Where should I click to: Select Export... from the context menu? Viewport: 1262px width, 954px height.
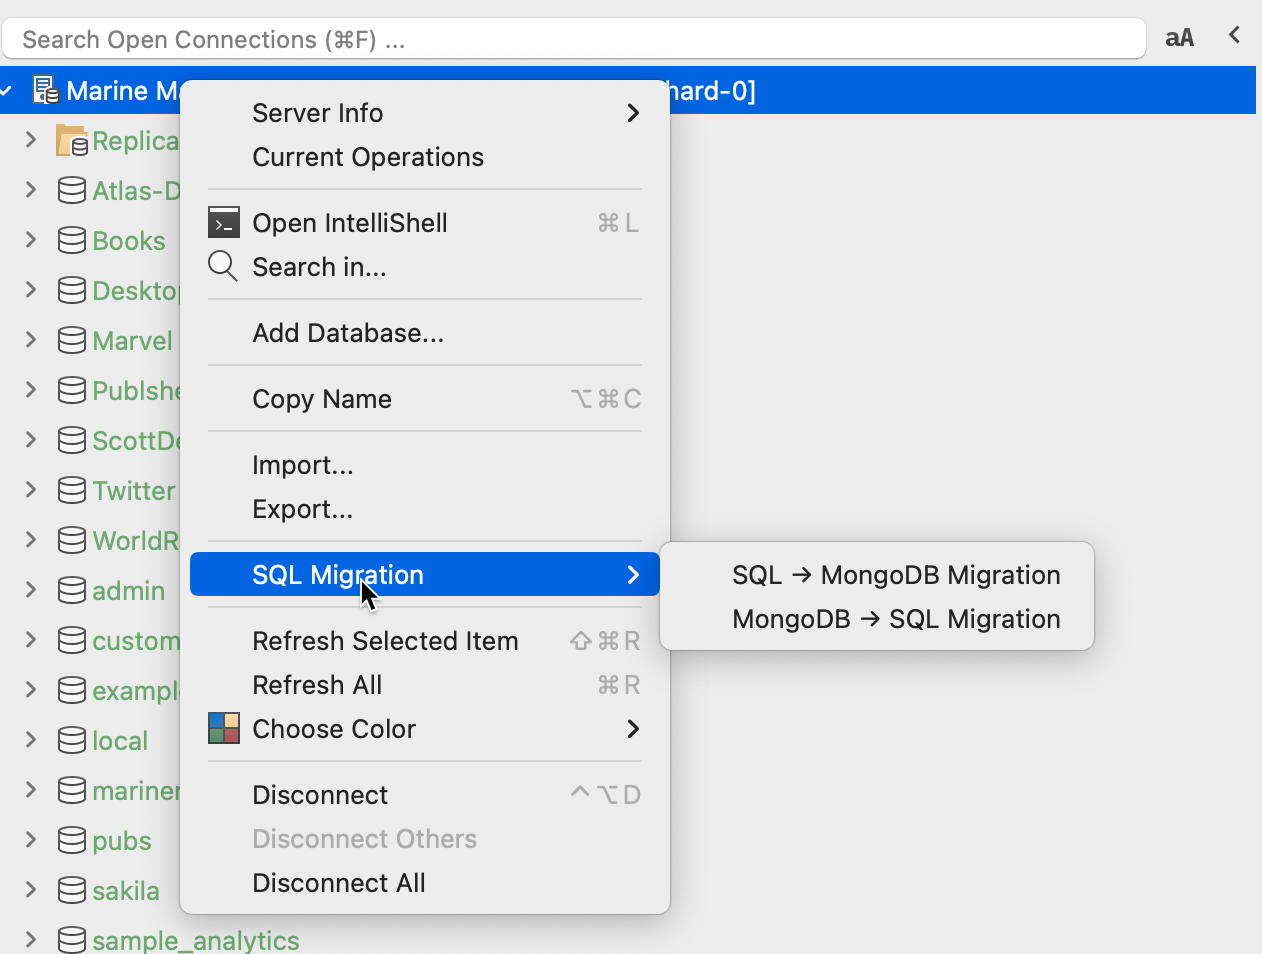click(x=302, y=509)
